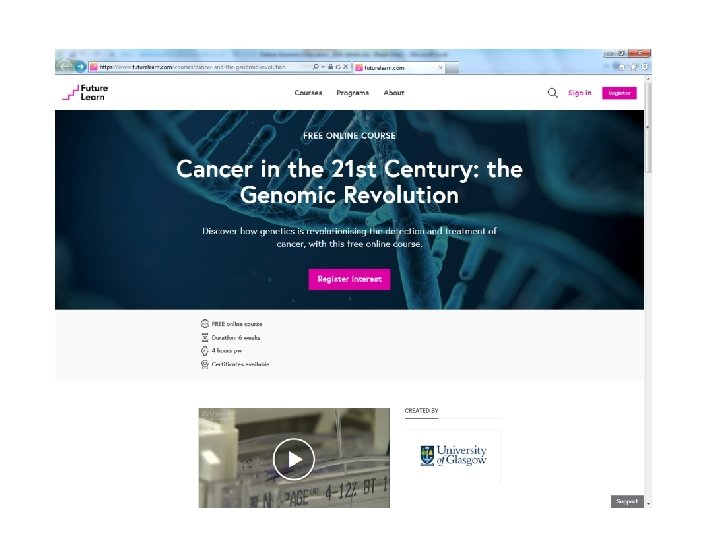720x540 pixels.
Task: Click 'Certificates available' text
Action: [240, 364]
